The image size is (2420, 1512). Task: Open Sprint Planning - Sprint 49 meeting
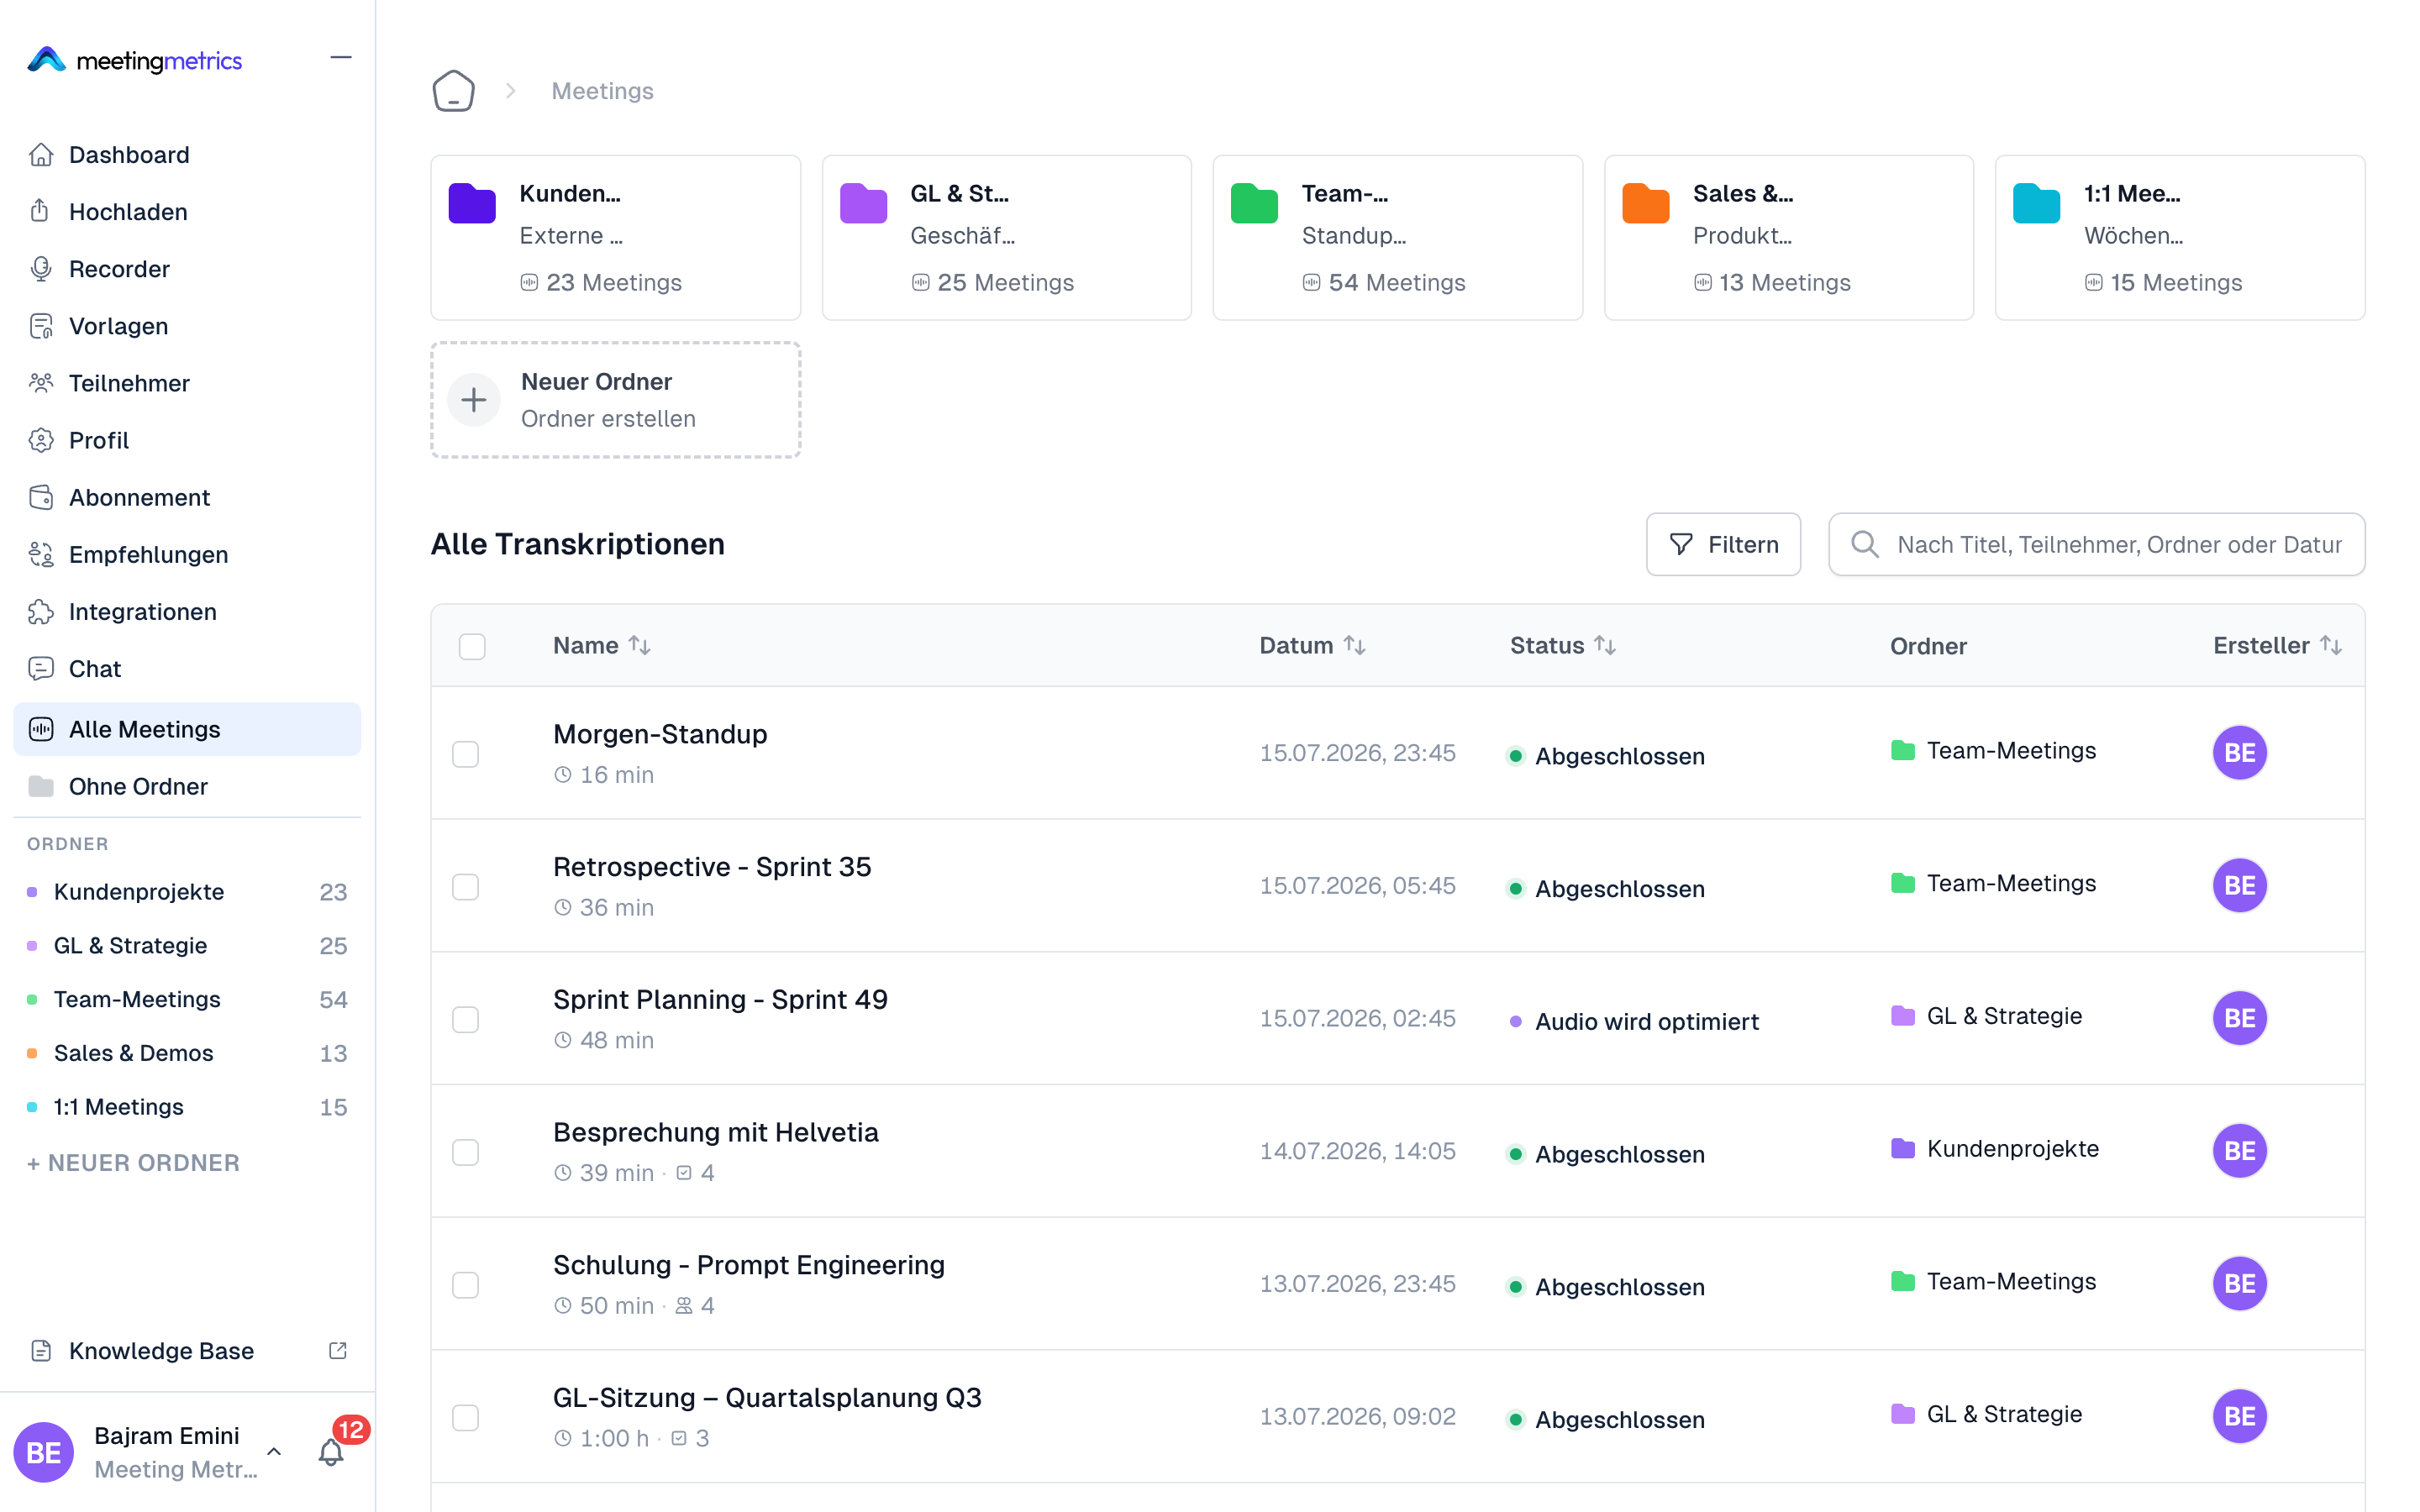pyautogui.click(x=720, y=999)
